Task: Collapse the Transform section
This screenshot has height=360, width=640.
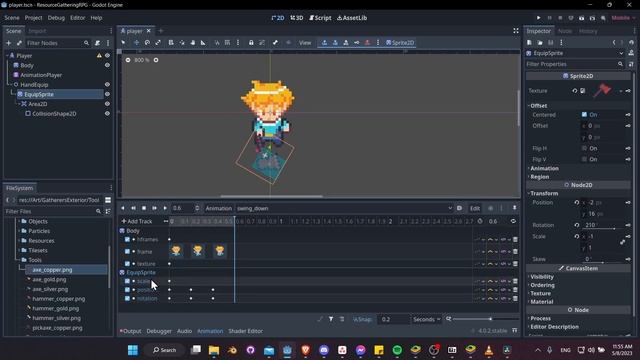Action: click(543, 193)
